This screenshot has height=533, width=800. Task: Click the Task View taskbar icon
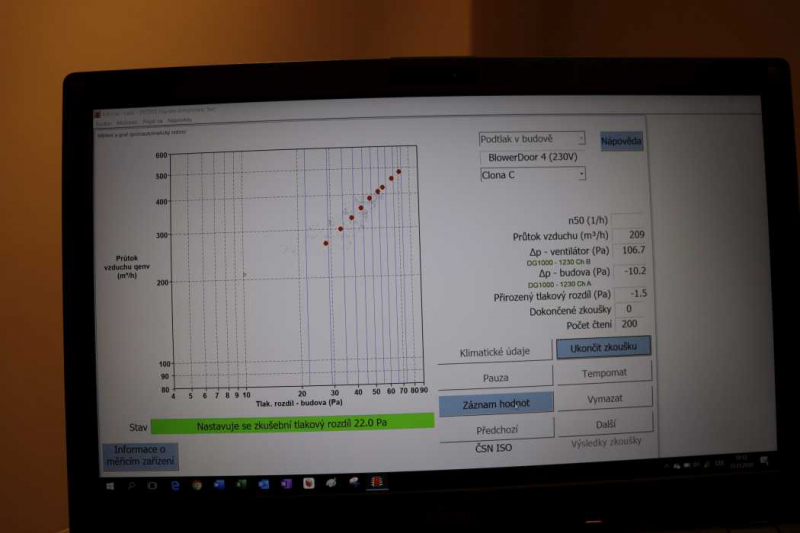click(x=152, y=484)
